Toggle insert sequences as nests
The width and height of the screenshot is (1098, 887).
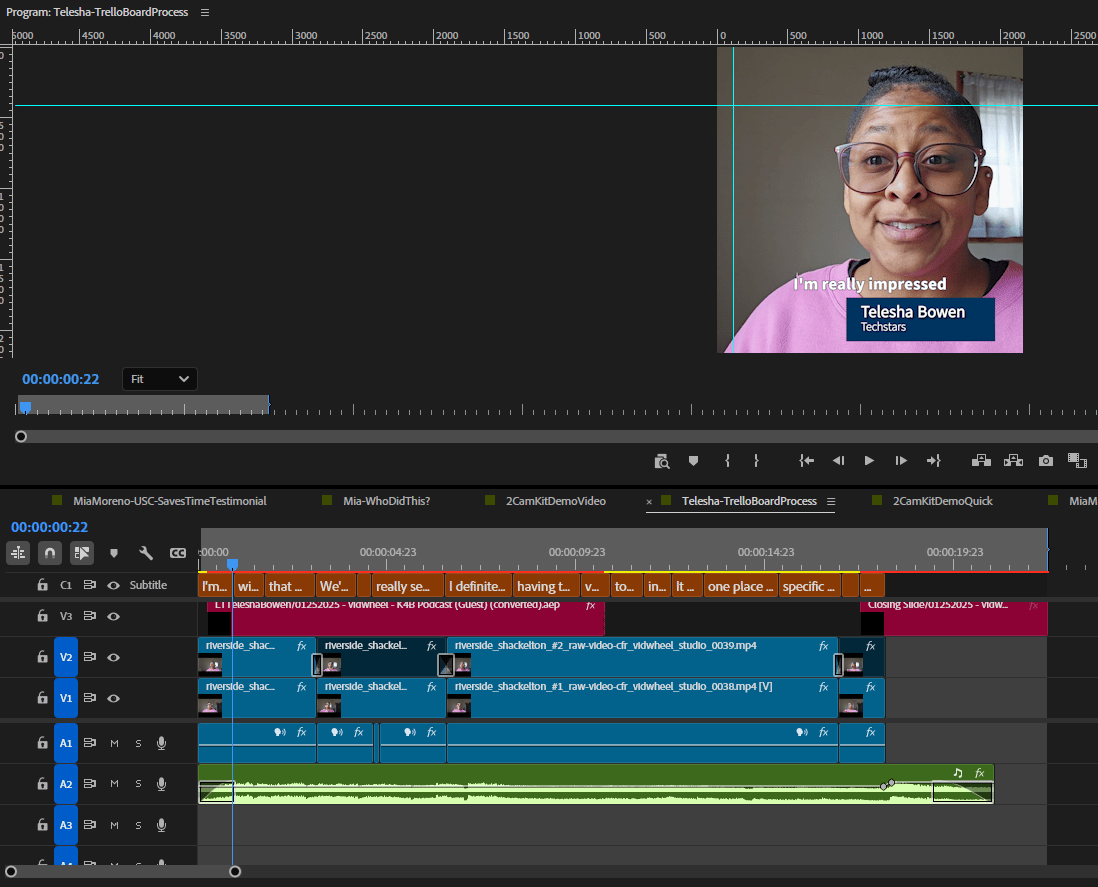click(18, 553)
